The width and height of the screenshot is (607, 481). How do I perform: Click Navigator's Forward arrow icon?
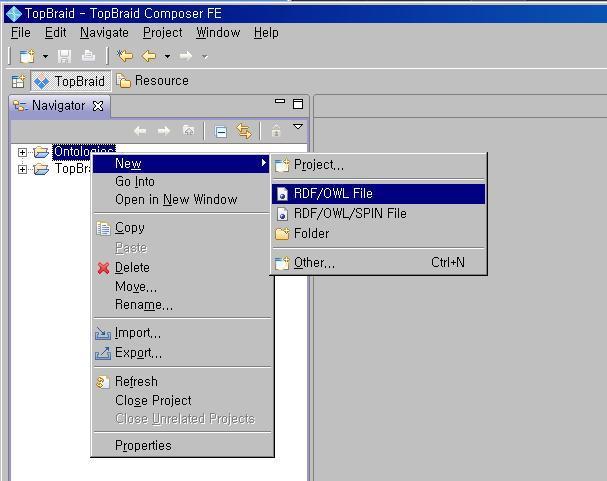click(x=164, y=131)
